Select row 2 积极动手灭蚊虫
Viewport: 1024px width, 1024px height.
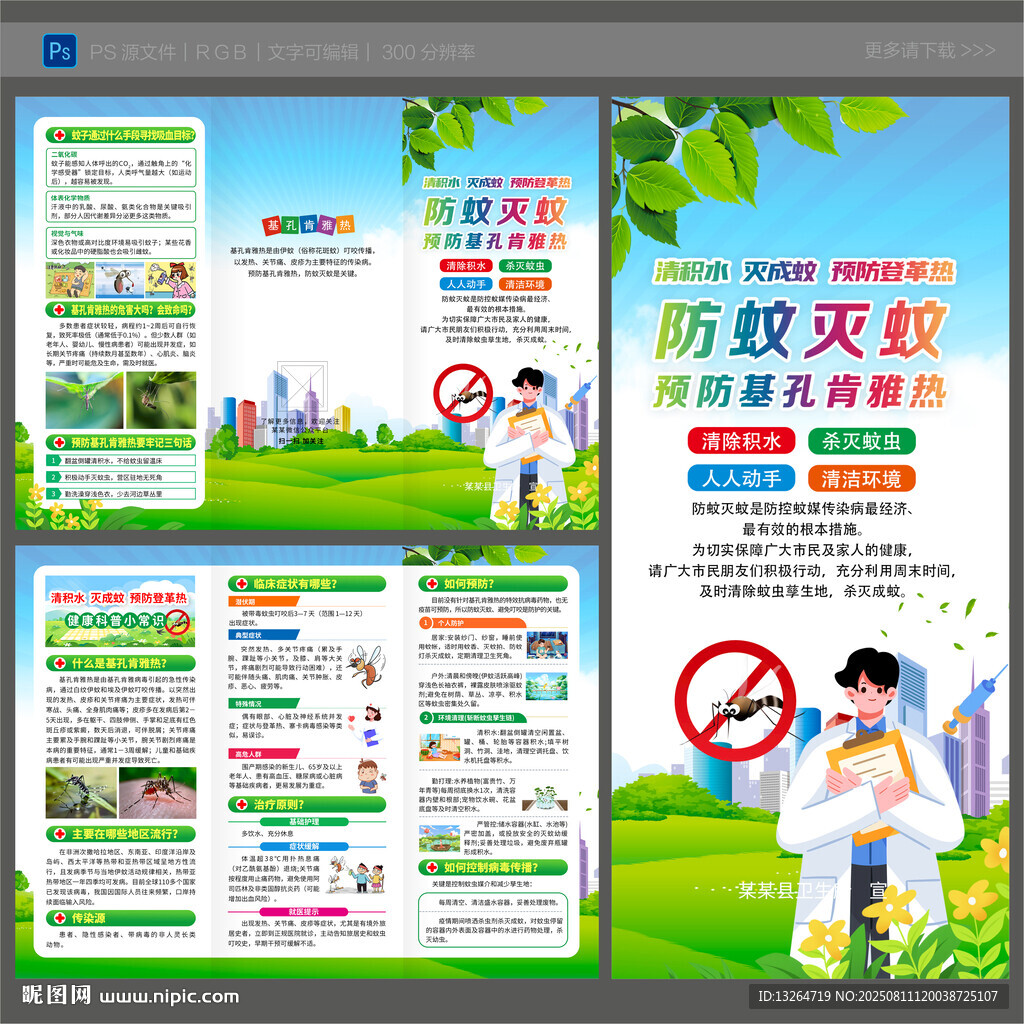click(121, 477)
